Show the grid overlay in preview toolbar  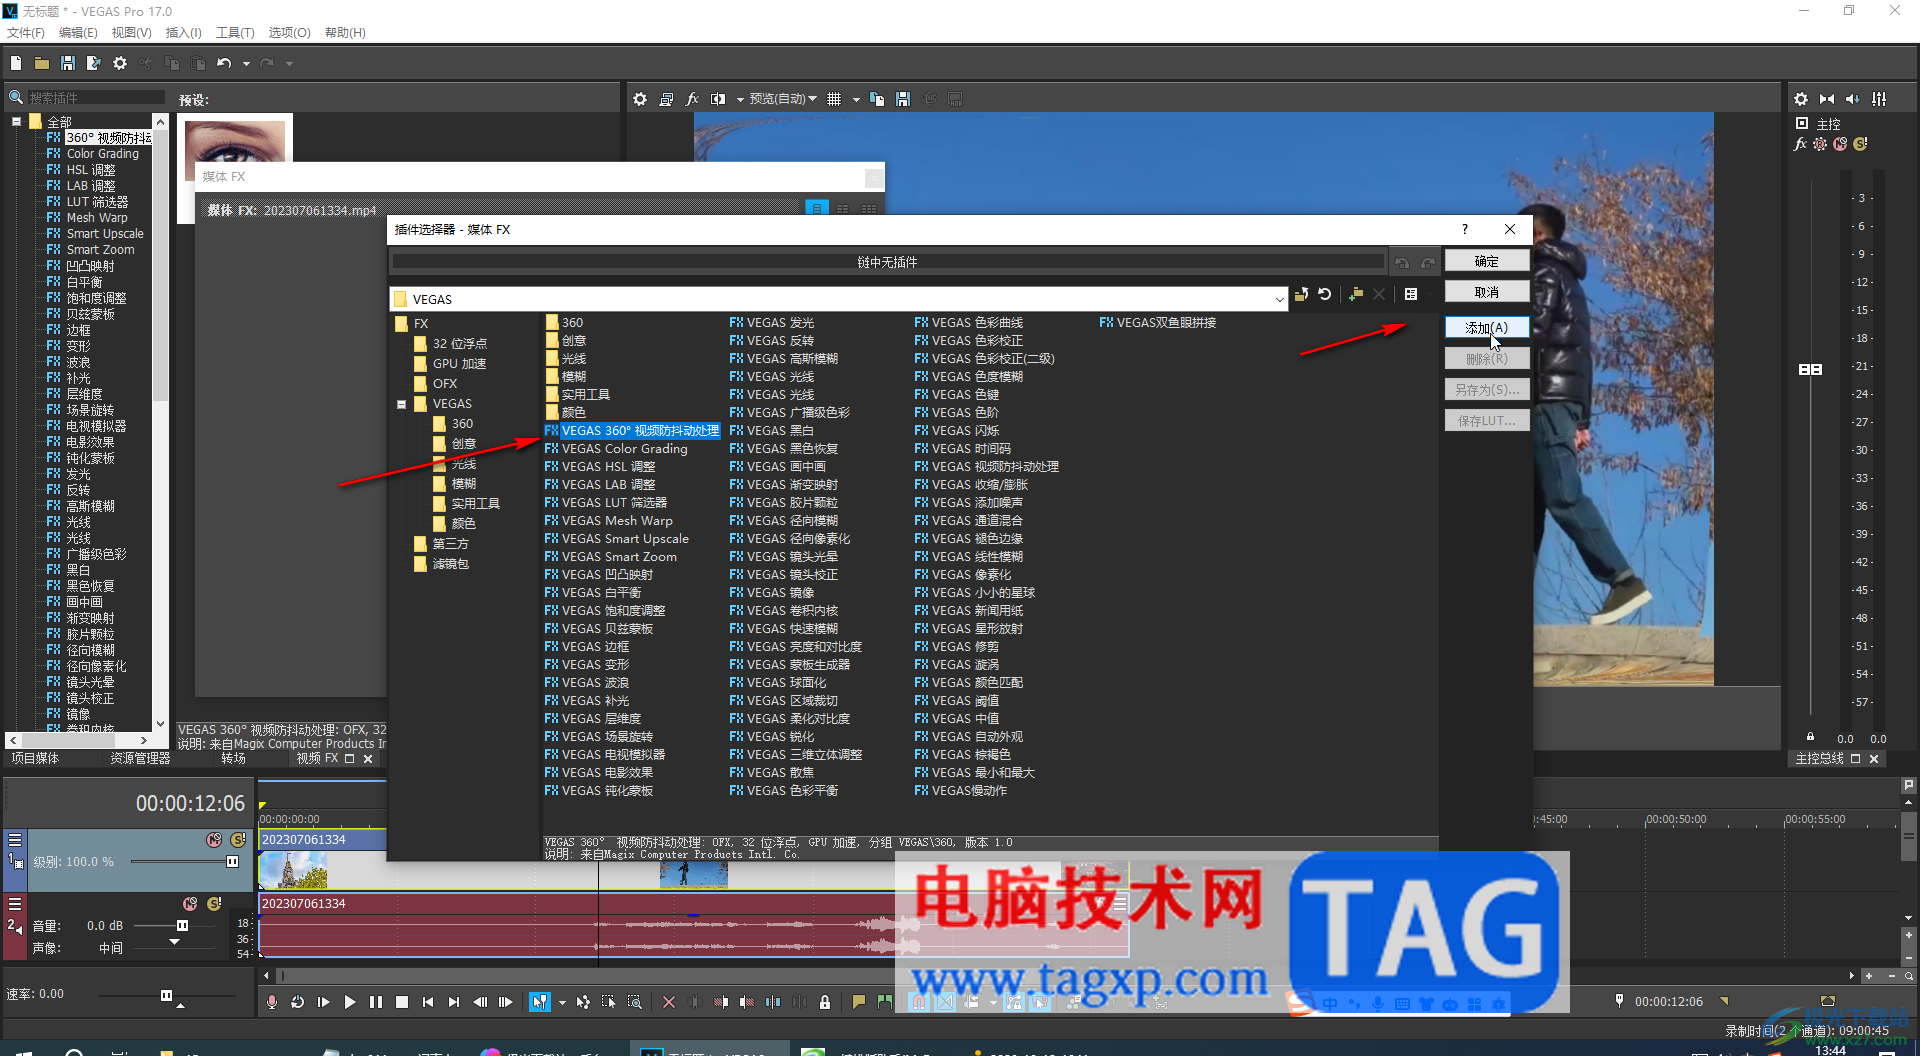(834, 99)
